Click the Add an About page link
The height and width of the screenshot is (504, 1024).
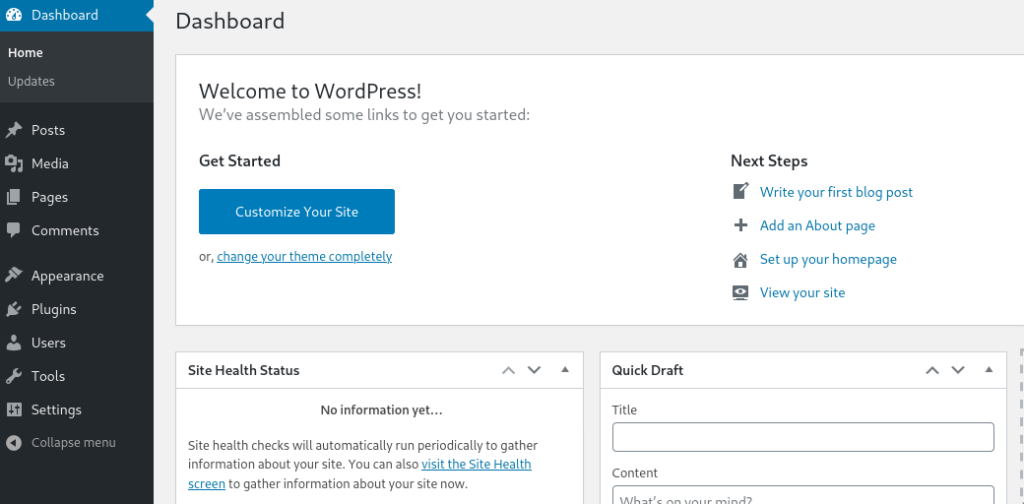point(817,225)
